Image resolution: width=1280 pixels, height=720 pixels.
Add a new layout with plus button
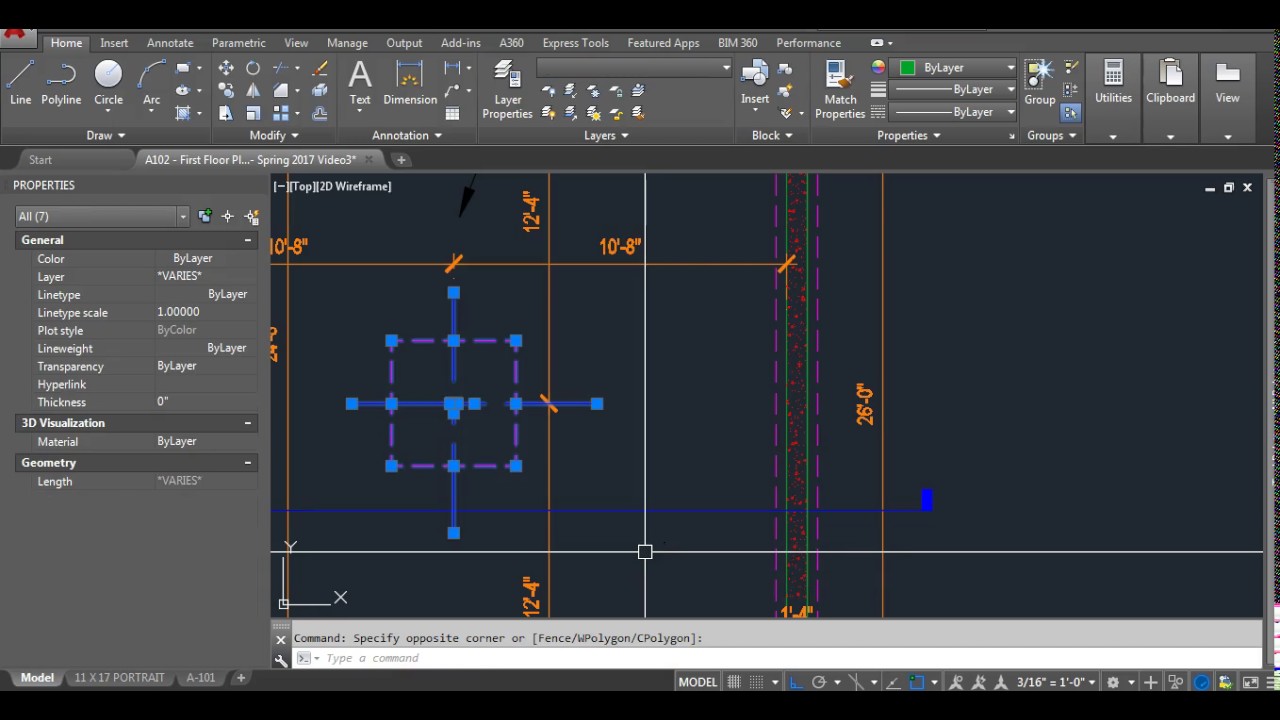click(240, 678)
